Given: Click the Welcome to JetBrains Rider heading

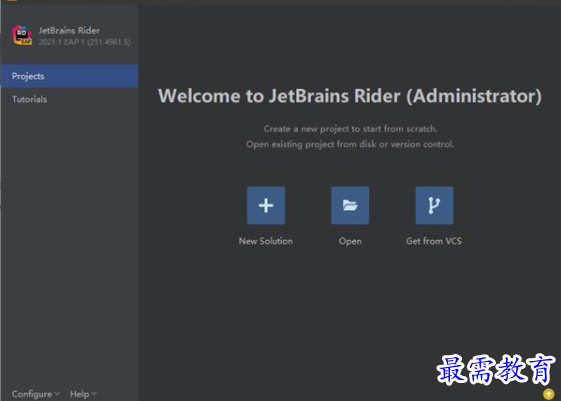Looking at the screenshot, I should [x=350, y=96].
